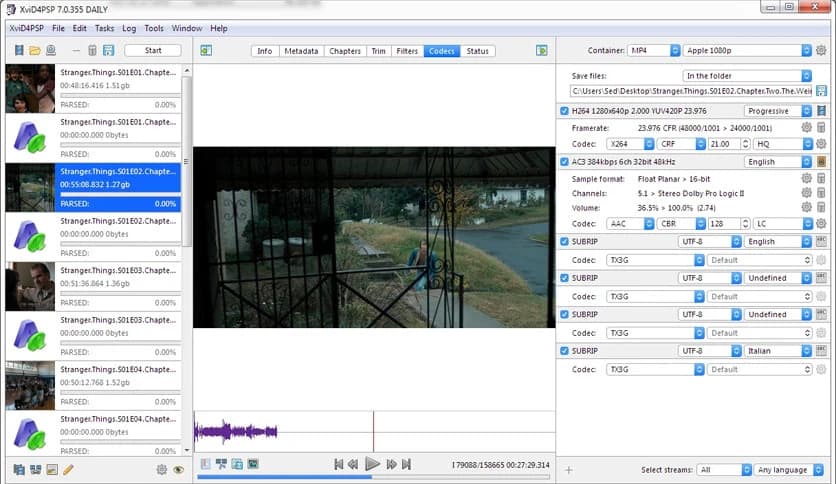The height and width of the screenshot is (484, 836).
Task: Open the Any language streams dropdown
Action: [x=789, y=470]
